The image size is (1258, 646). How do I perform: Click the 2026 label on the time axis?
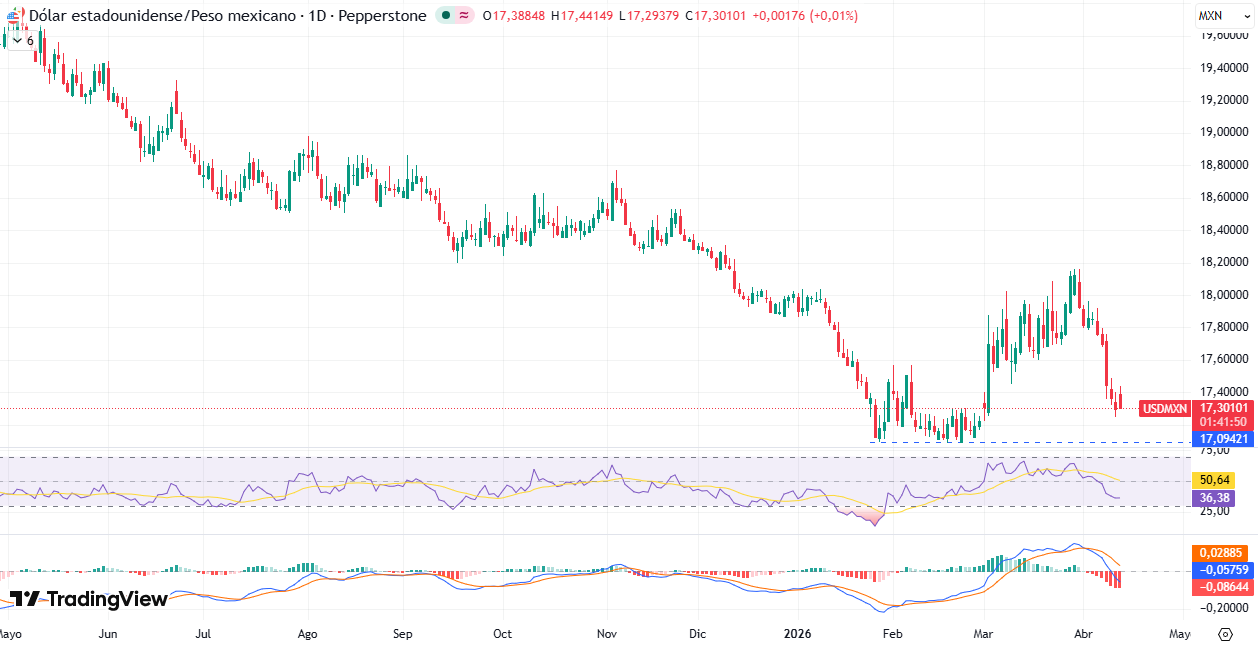point(797,634)
